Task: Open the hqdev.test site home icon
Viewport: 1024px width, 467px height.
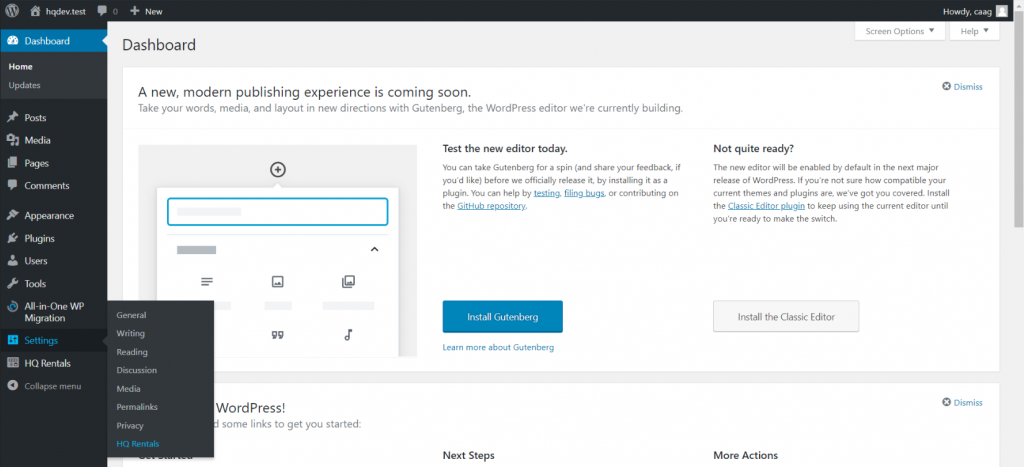Action: [37, 10]
